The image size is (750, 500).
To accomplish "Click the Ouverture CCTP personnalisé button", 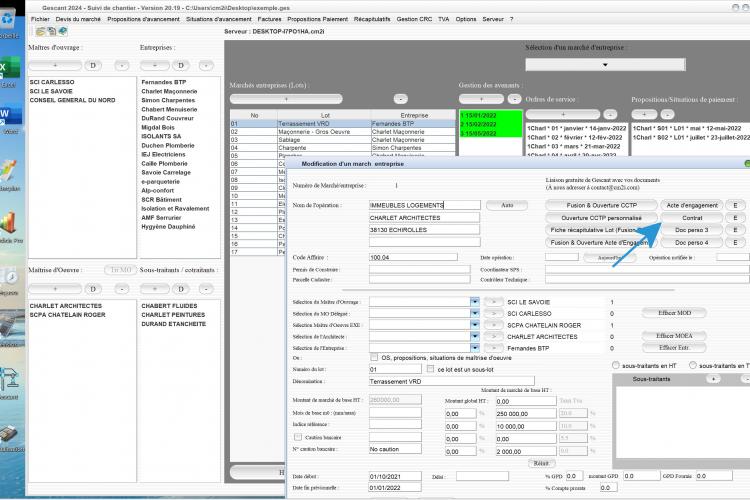I will click(601, 218).
